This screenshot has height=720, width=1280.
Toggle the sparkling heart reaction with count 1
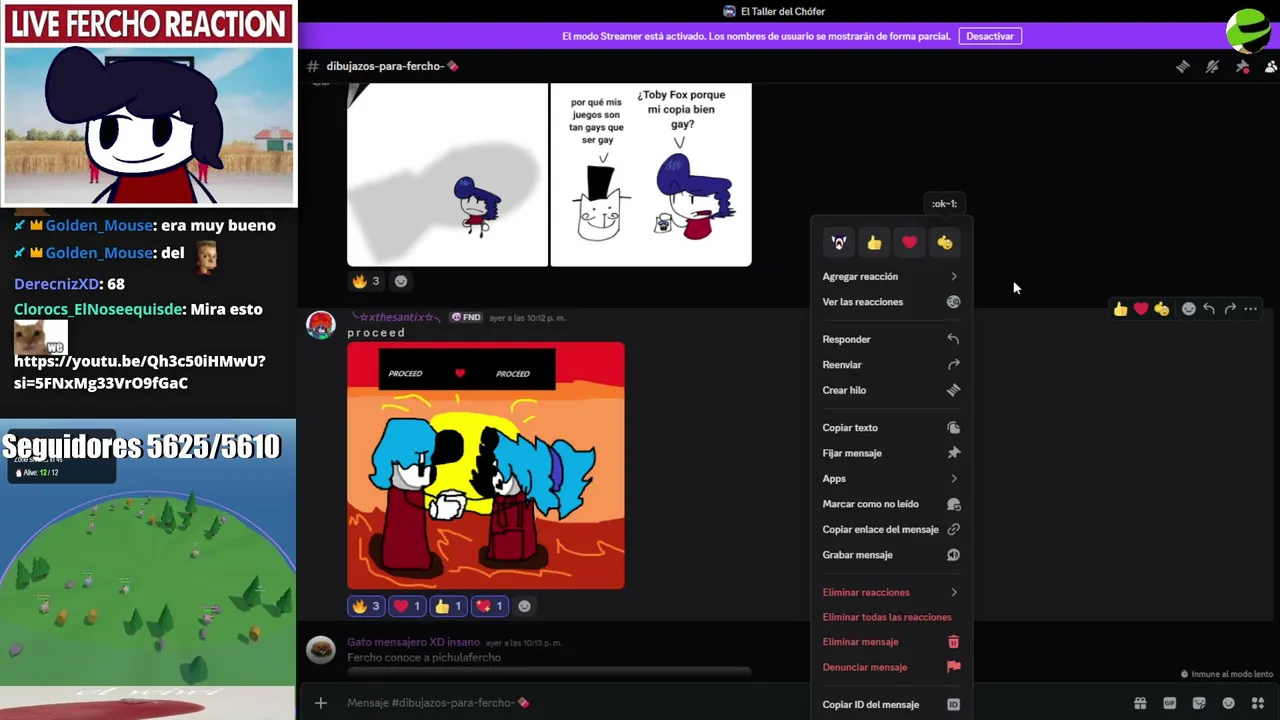point(489,606)
